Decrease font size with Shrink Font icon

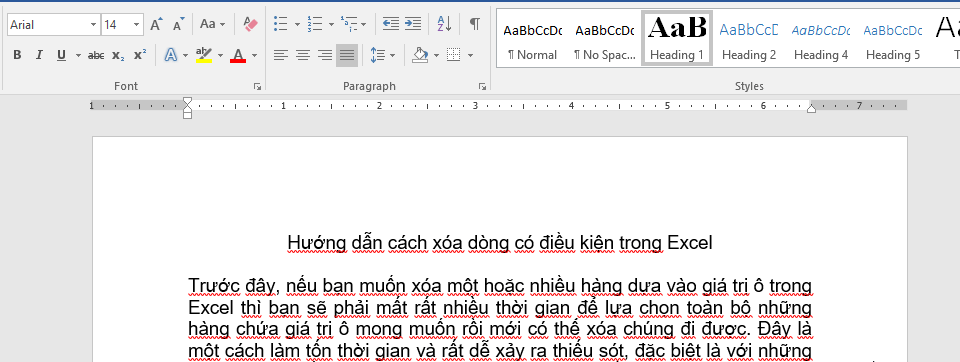pos(178,25)
